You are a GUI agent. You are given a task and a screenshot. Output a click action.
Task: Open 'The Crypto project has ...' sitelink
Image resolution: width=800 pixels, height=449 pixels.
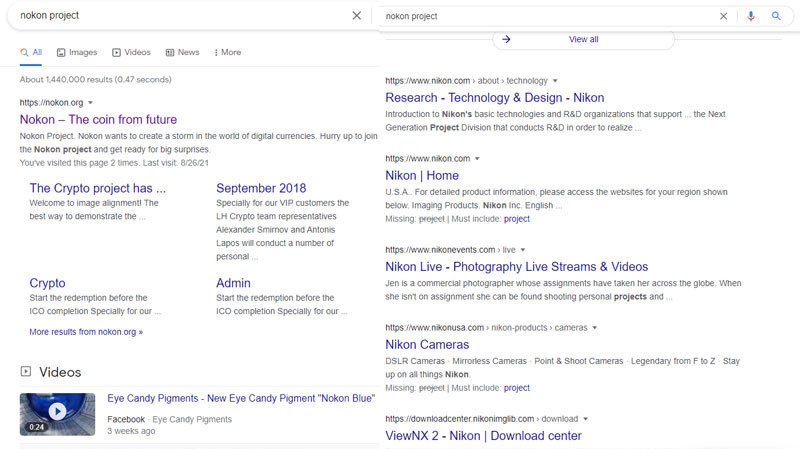click(x=97, y=188)
